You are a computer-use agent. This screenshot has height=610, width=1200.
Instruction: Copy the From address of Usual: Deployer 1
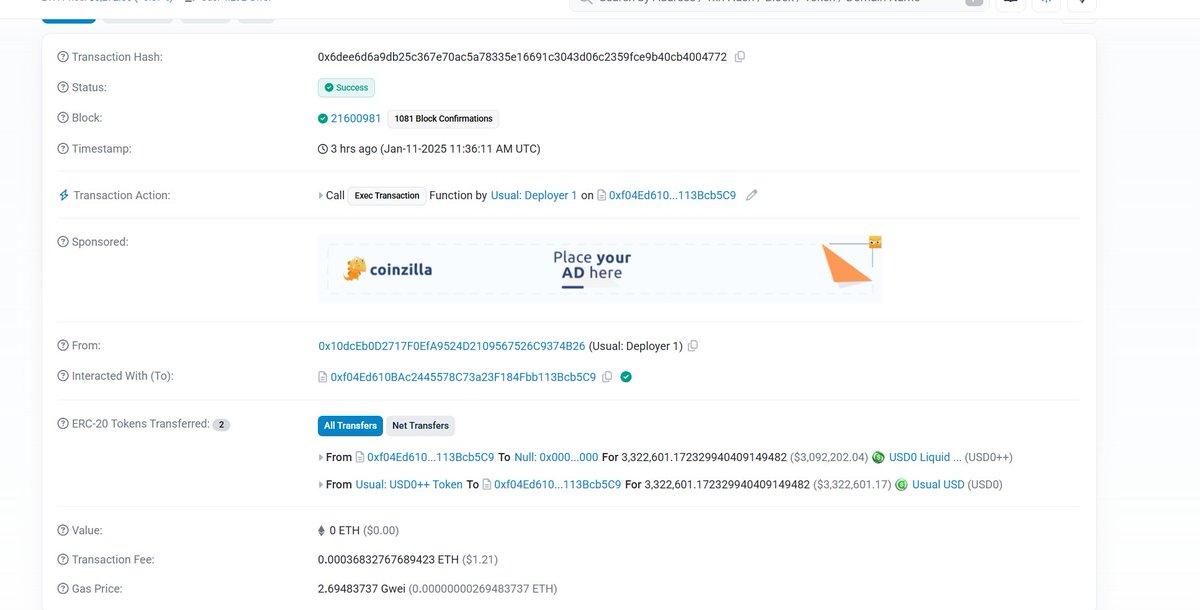point(693,345)
